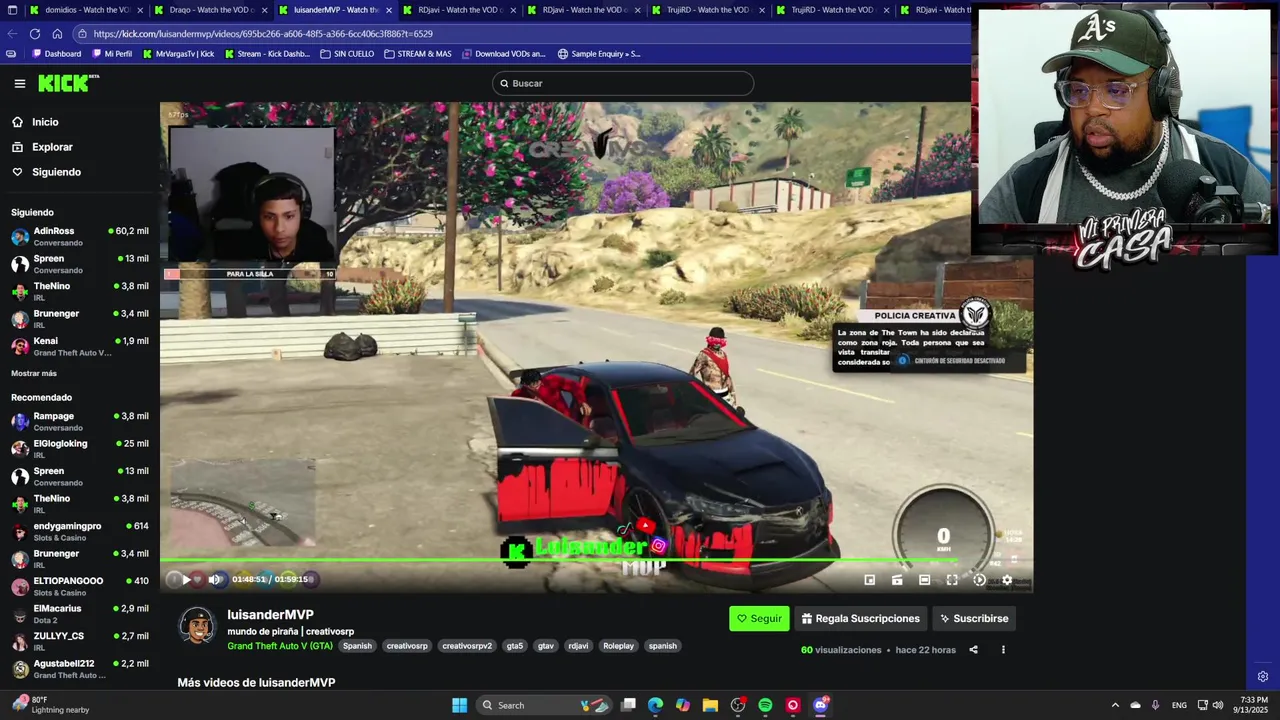Open luisanderMVP avatar below video
The height and width of the screenshot is (720, 1280).
pyautogui.click(x=197, y=626)
